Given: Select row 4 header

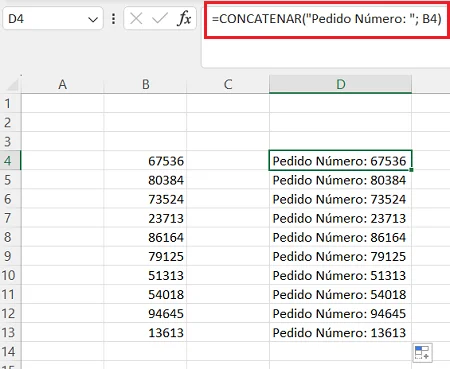Looking at the screenshot, I should [10, 161].
